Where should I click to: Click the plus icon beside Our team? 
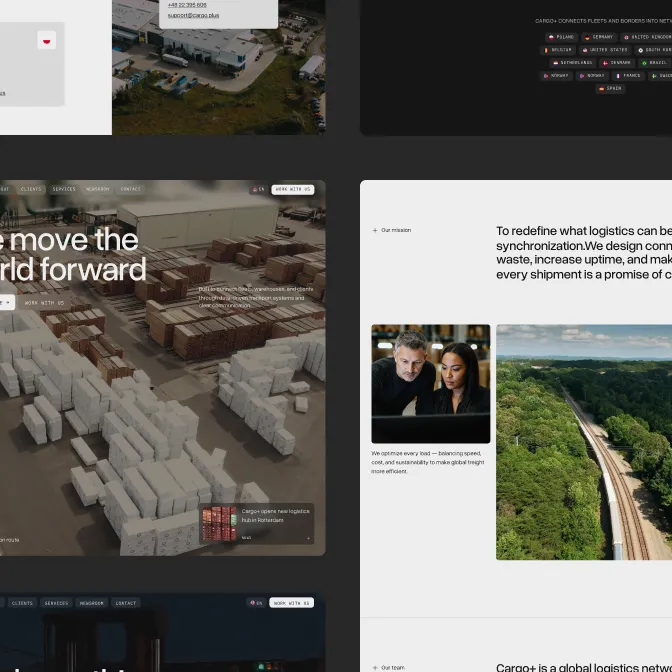click(375, 668)
